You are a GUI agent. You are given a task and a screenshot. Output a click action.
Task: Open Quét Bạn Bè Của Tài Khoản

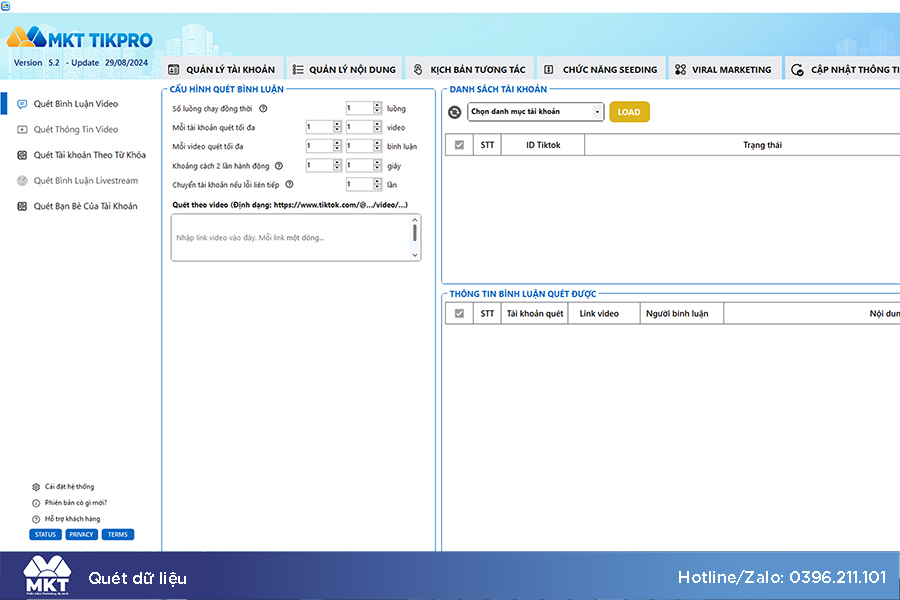(86, 206)
